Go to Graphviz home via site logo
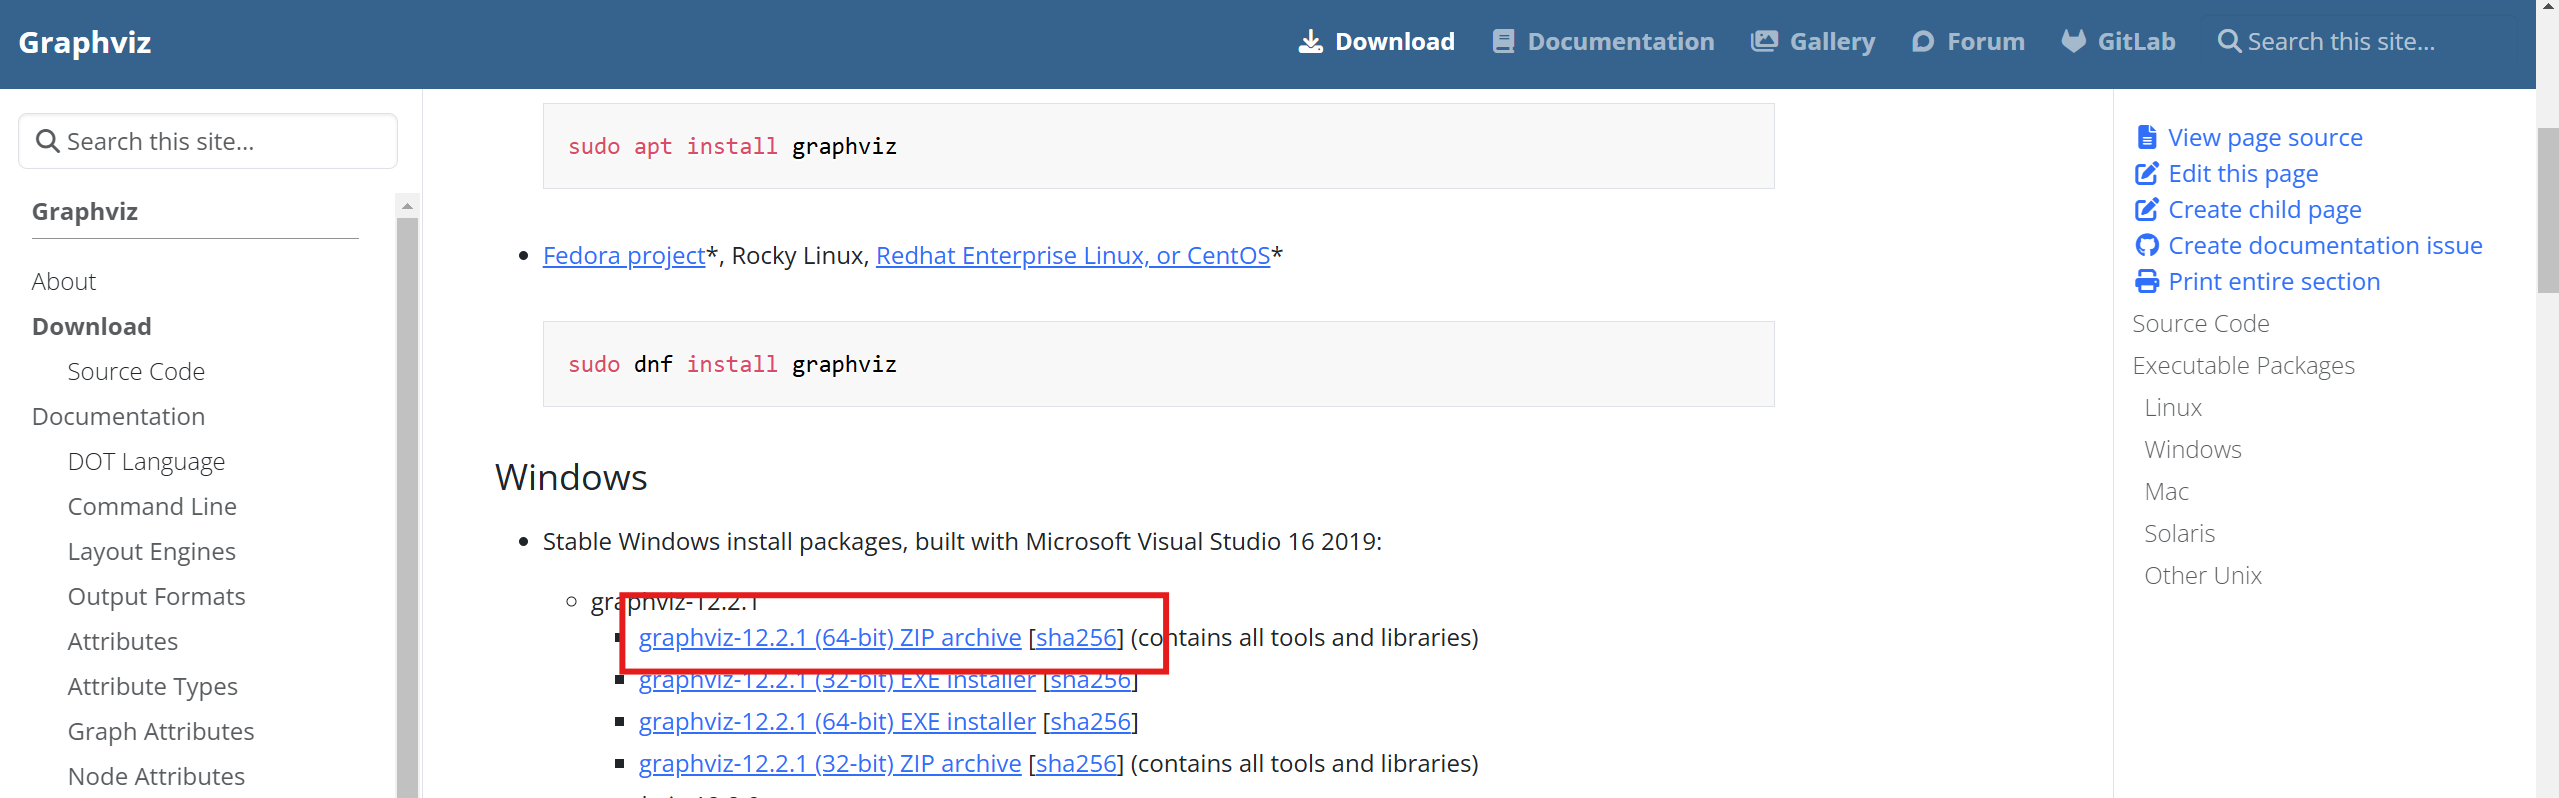 coord(85,43)
